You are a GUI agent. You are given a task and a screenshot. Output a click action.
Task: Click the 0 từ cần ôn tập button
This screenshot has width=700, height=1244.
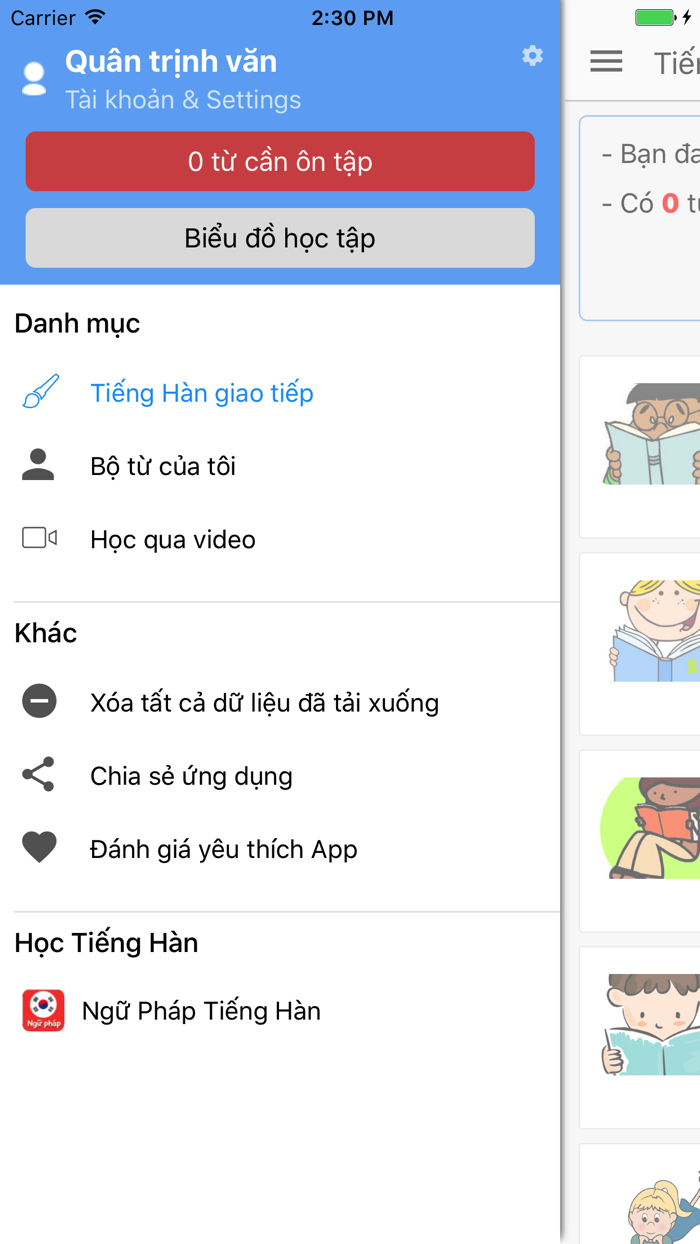(280, 161)
